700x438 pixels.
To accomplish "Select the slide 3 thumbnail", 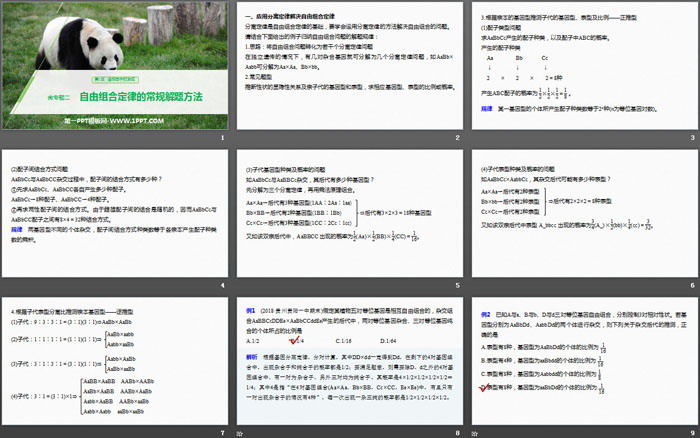I will [x=582, y=68].
